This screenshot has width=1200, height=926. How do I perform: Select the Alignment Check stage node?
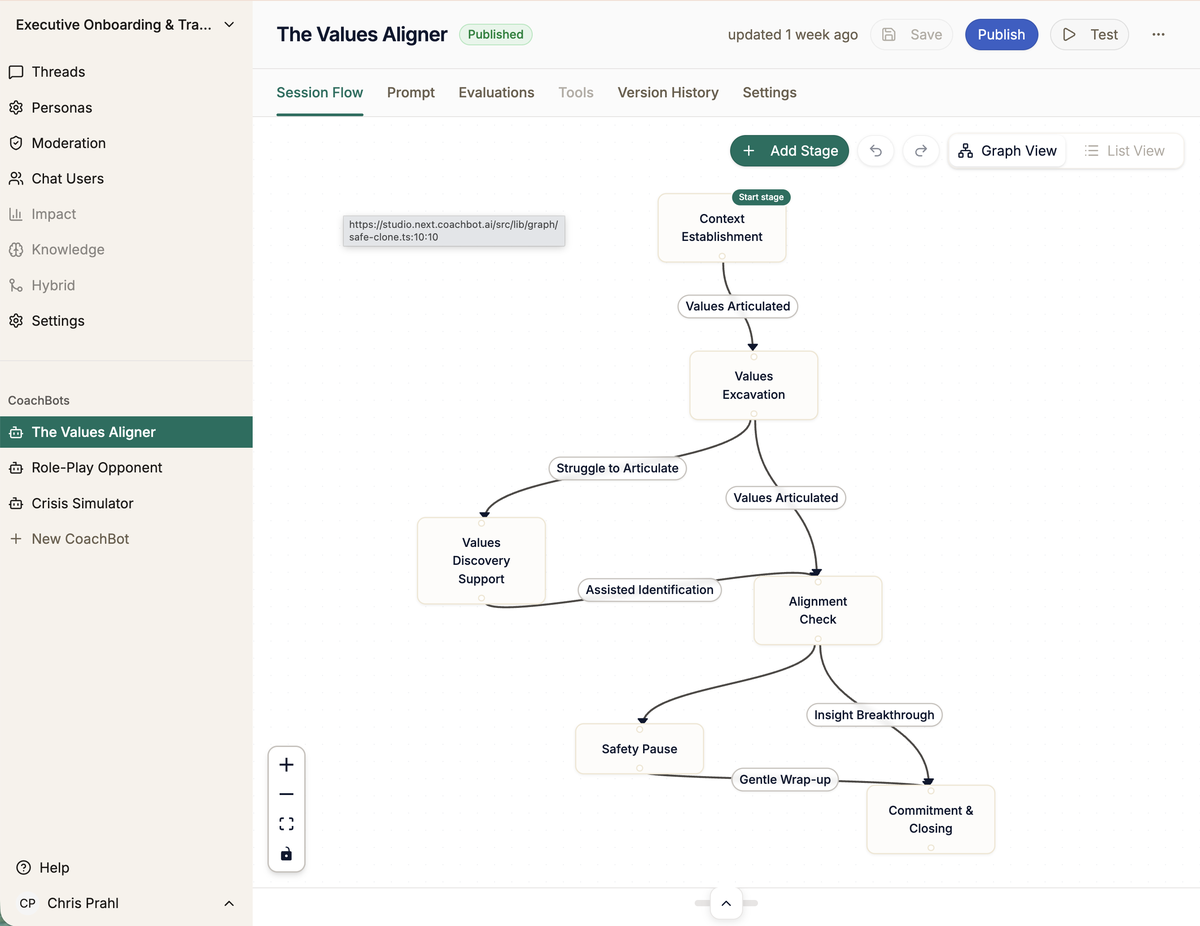coord(818,610)
